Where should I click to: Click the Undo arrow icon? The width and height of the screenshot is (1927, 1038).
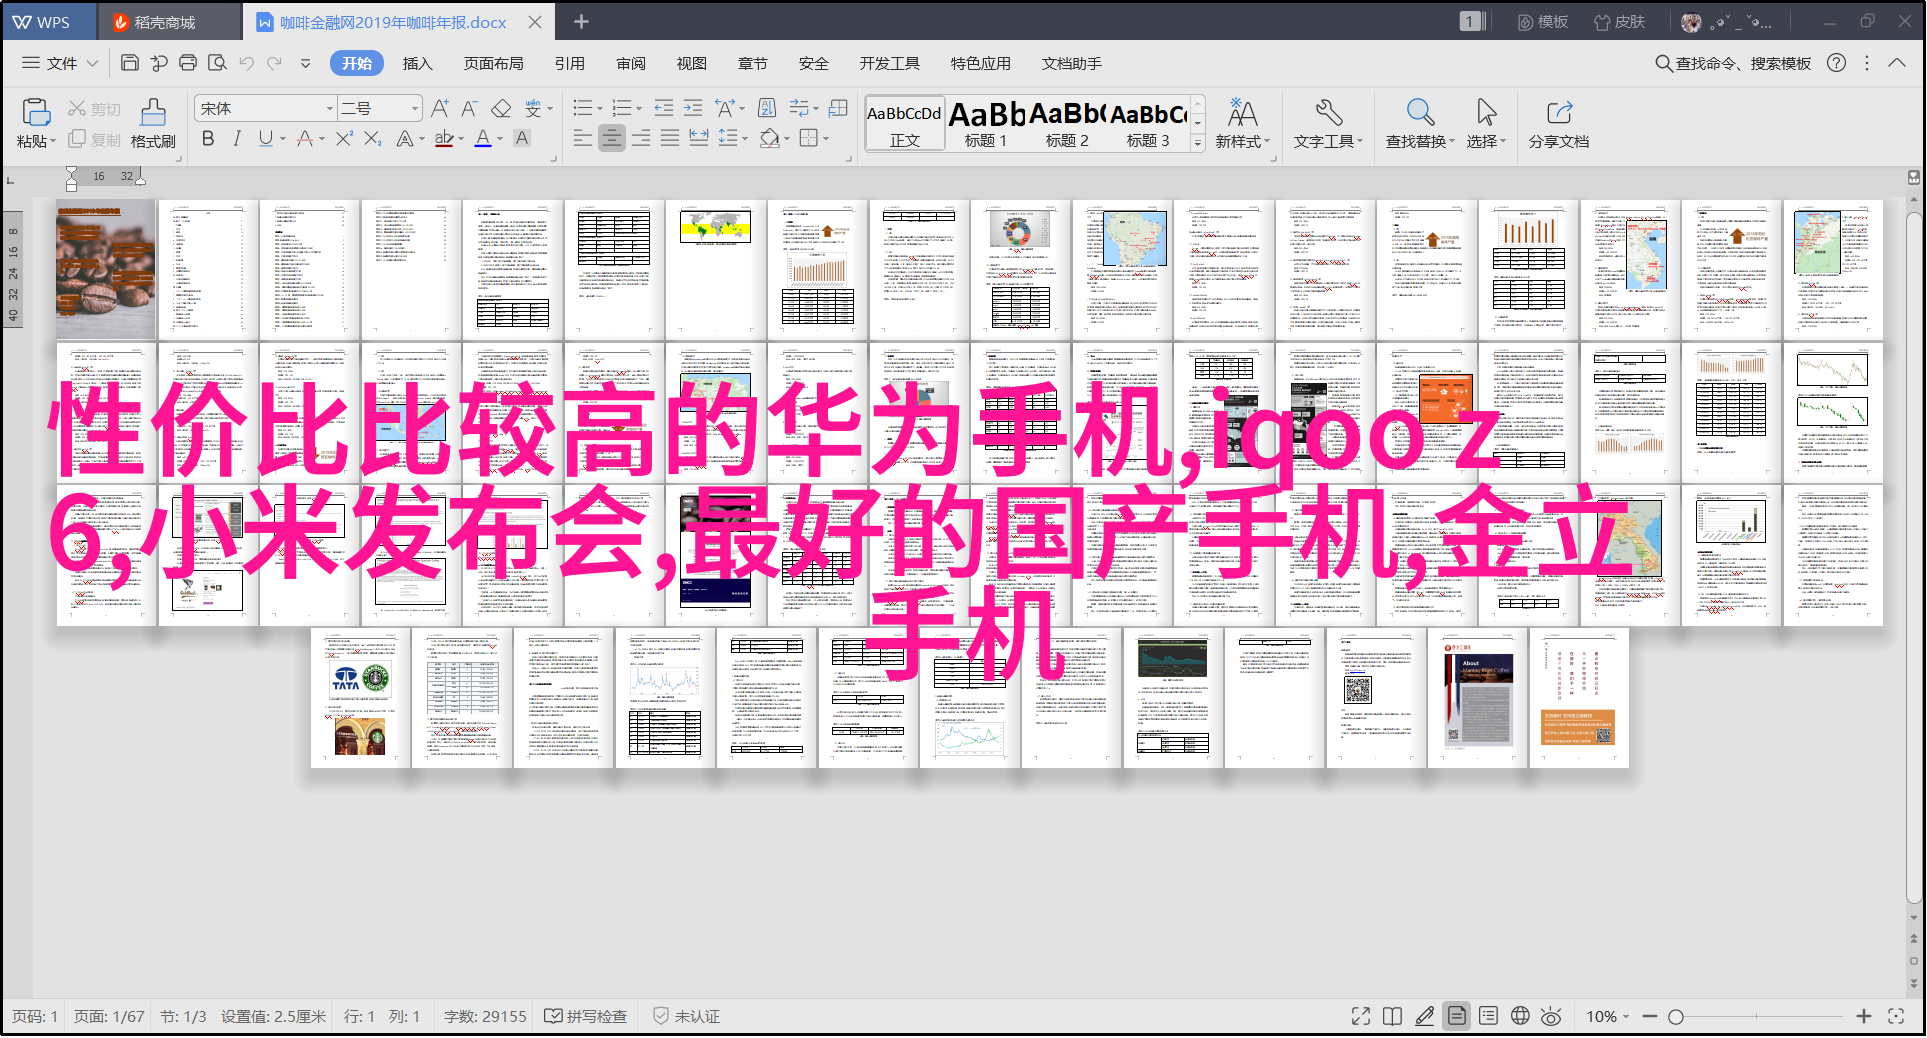coord(246,63)
